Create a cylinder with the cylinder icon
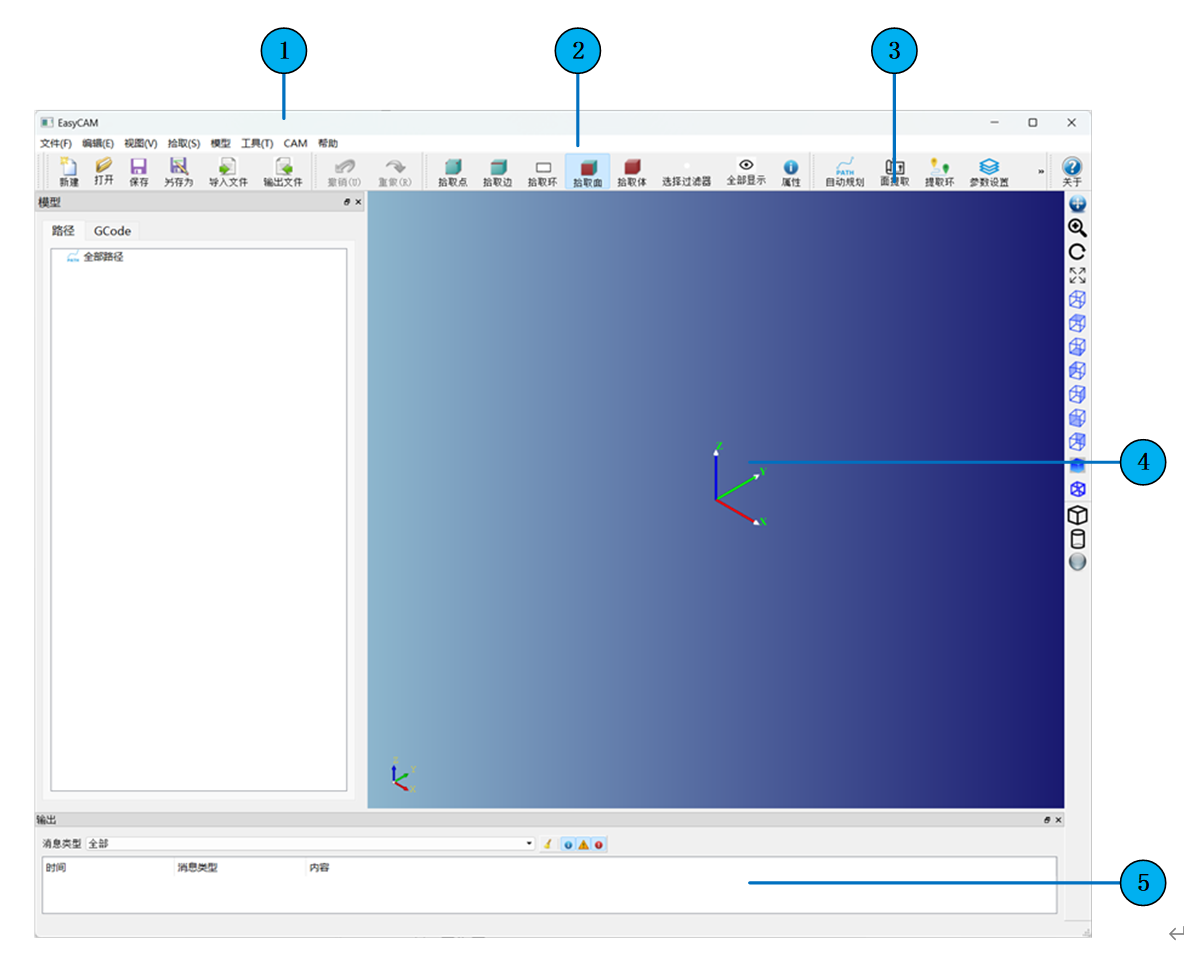 [x=1077, y=539]
